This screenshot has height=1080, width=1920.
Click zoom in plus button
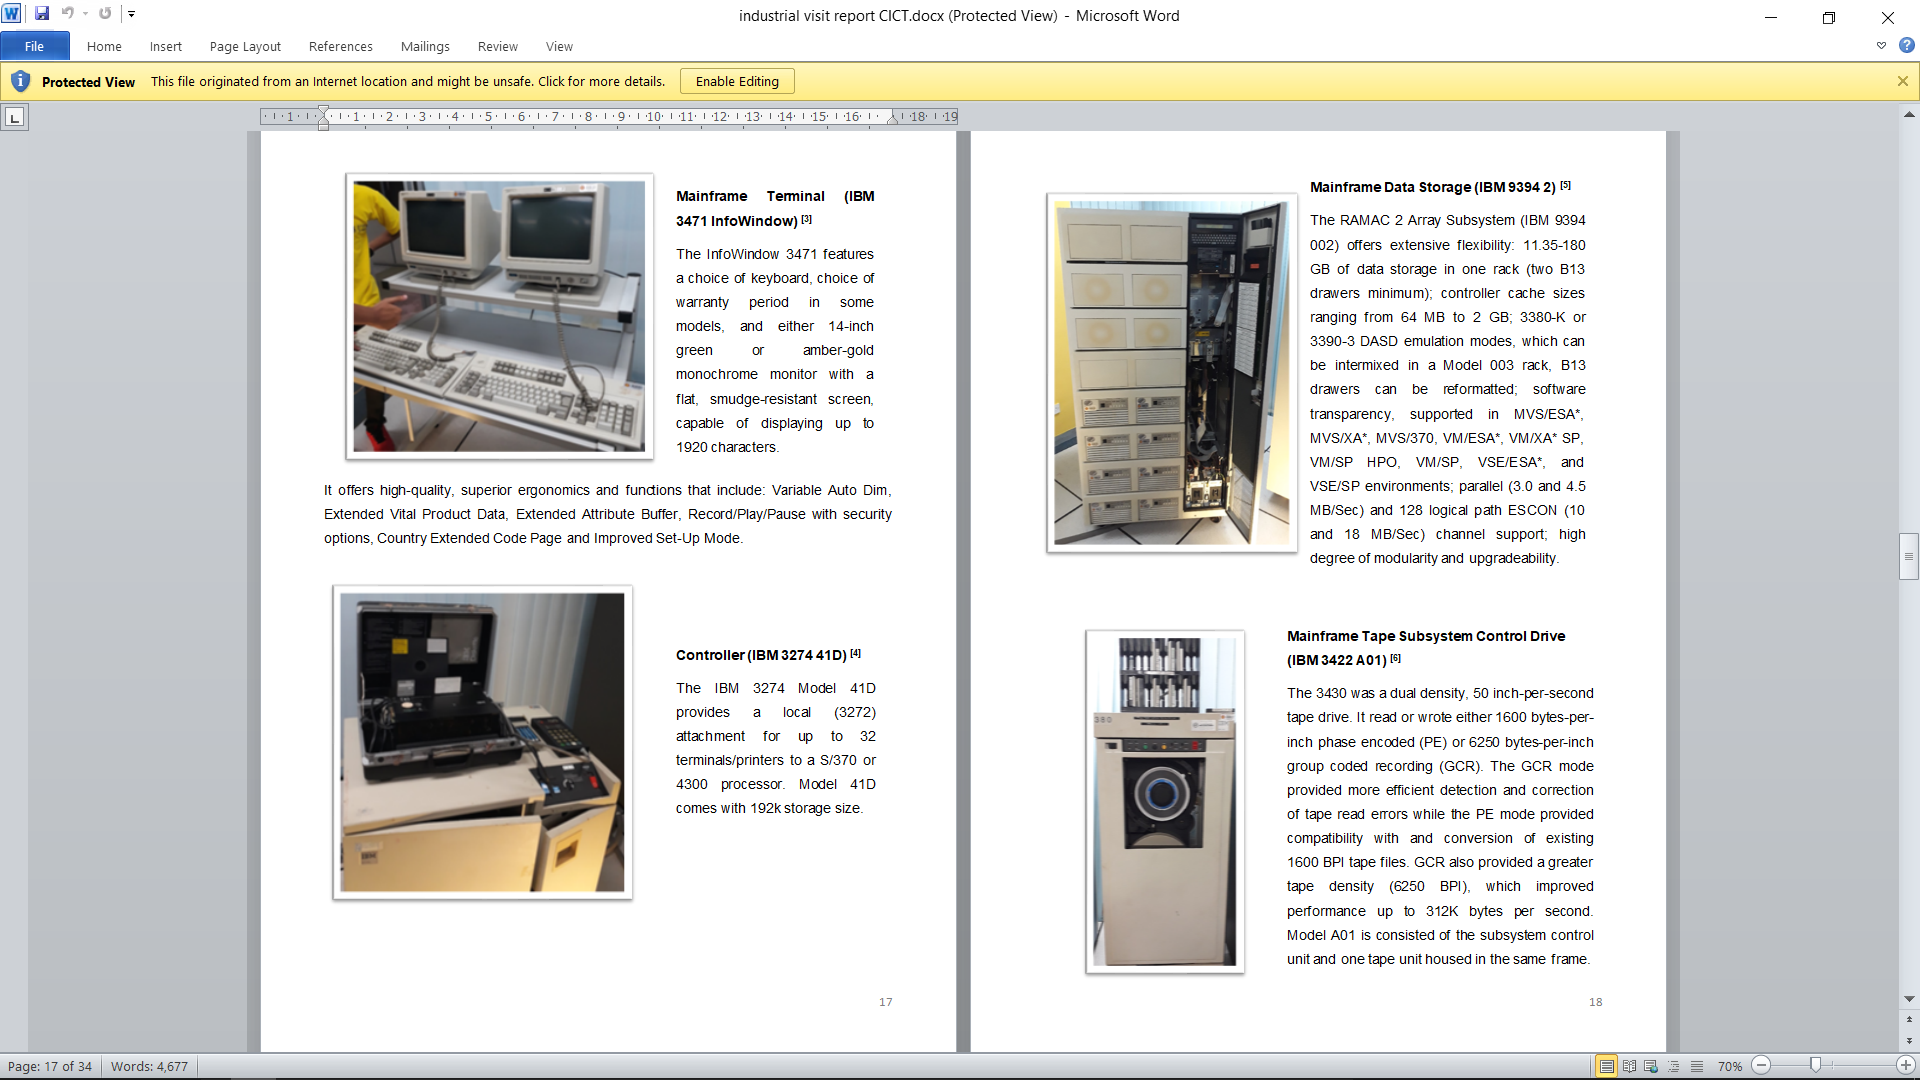pos(1906,1066)
